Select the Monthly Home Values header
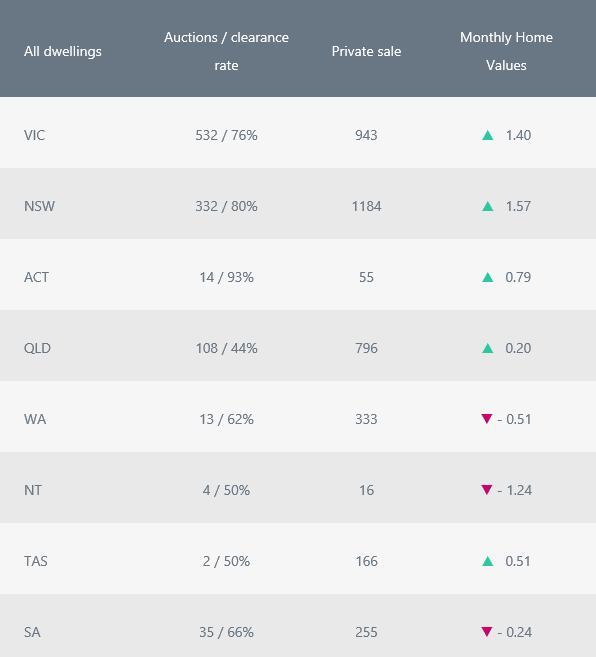 pyautogui.click(x=506, y=51)
